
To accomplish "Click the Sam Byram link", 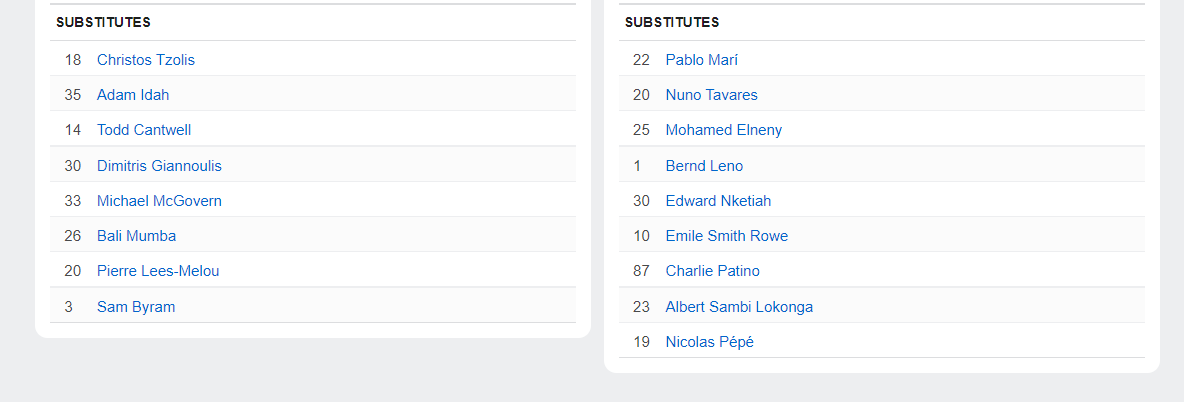I will point(136,307).
